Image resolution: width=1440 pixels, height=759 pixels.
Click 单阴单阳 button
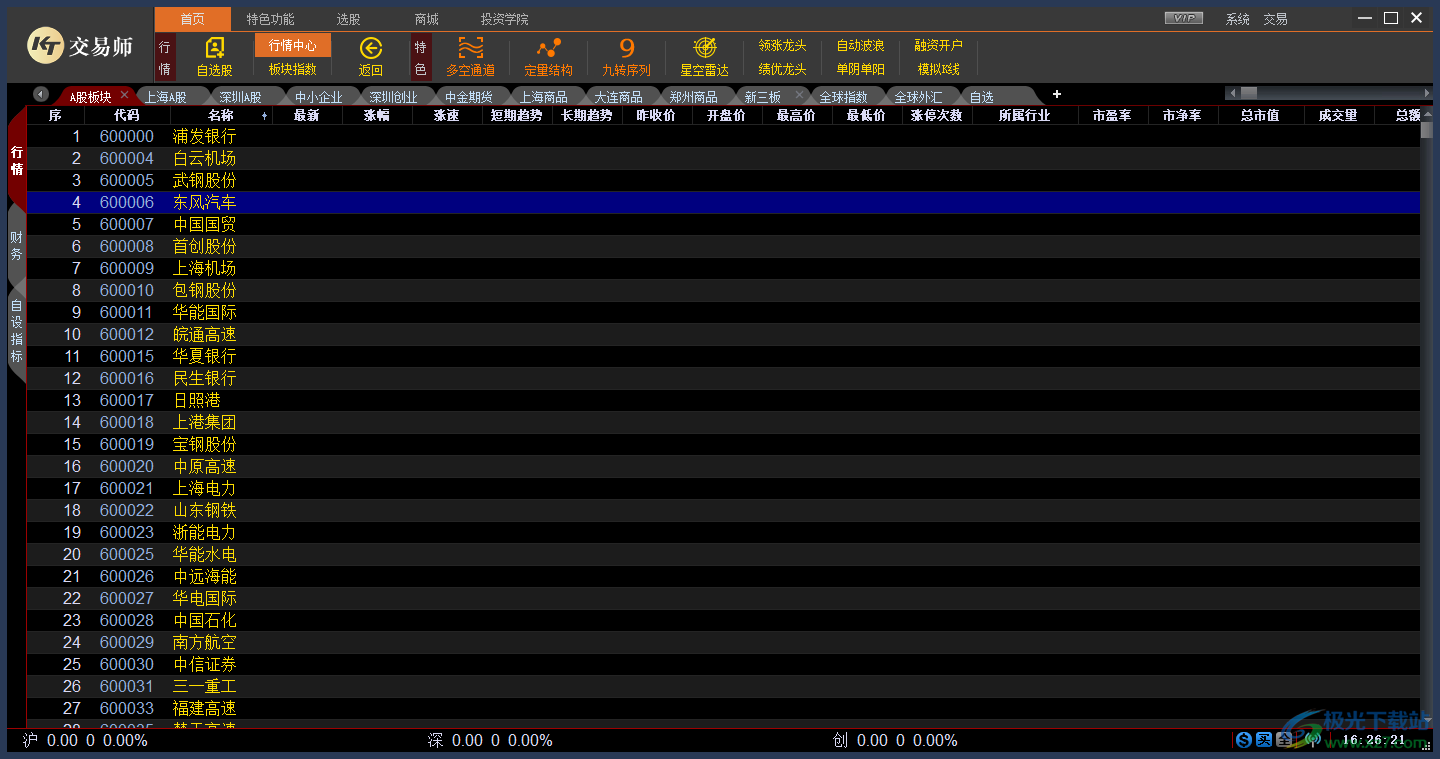coord(861,69)
